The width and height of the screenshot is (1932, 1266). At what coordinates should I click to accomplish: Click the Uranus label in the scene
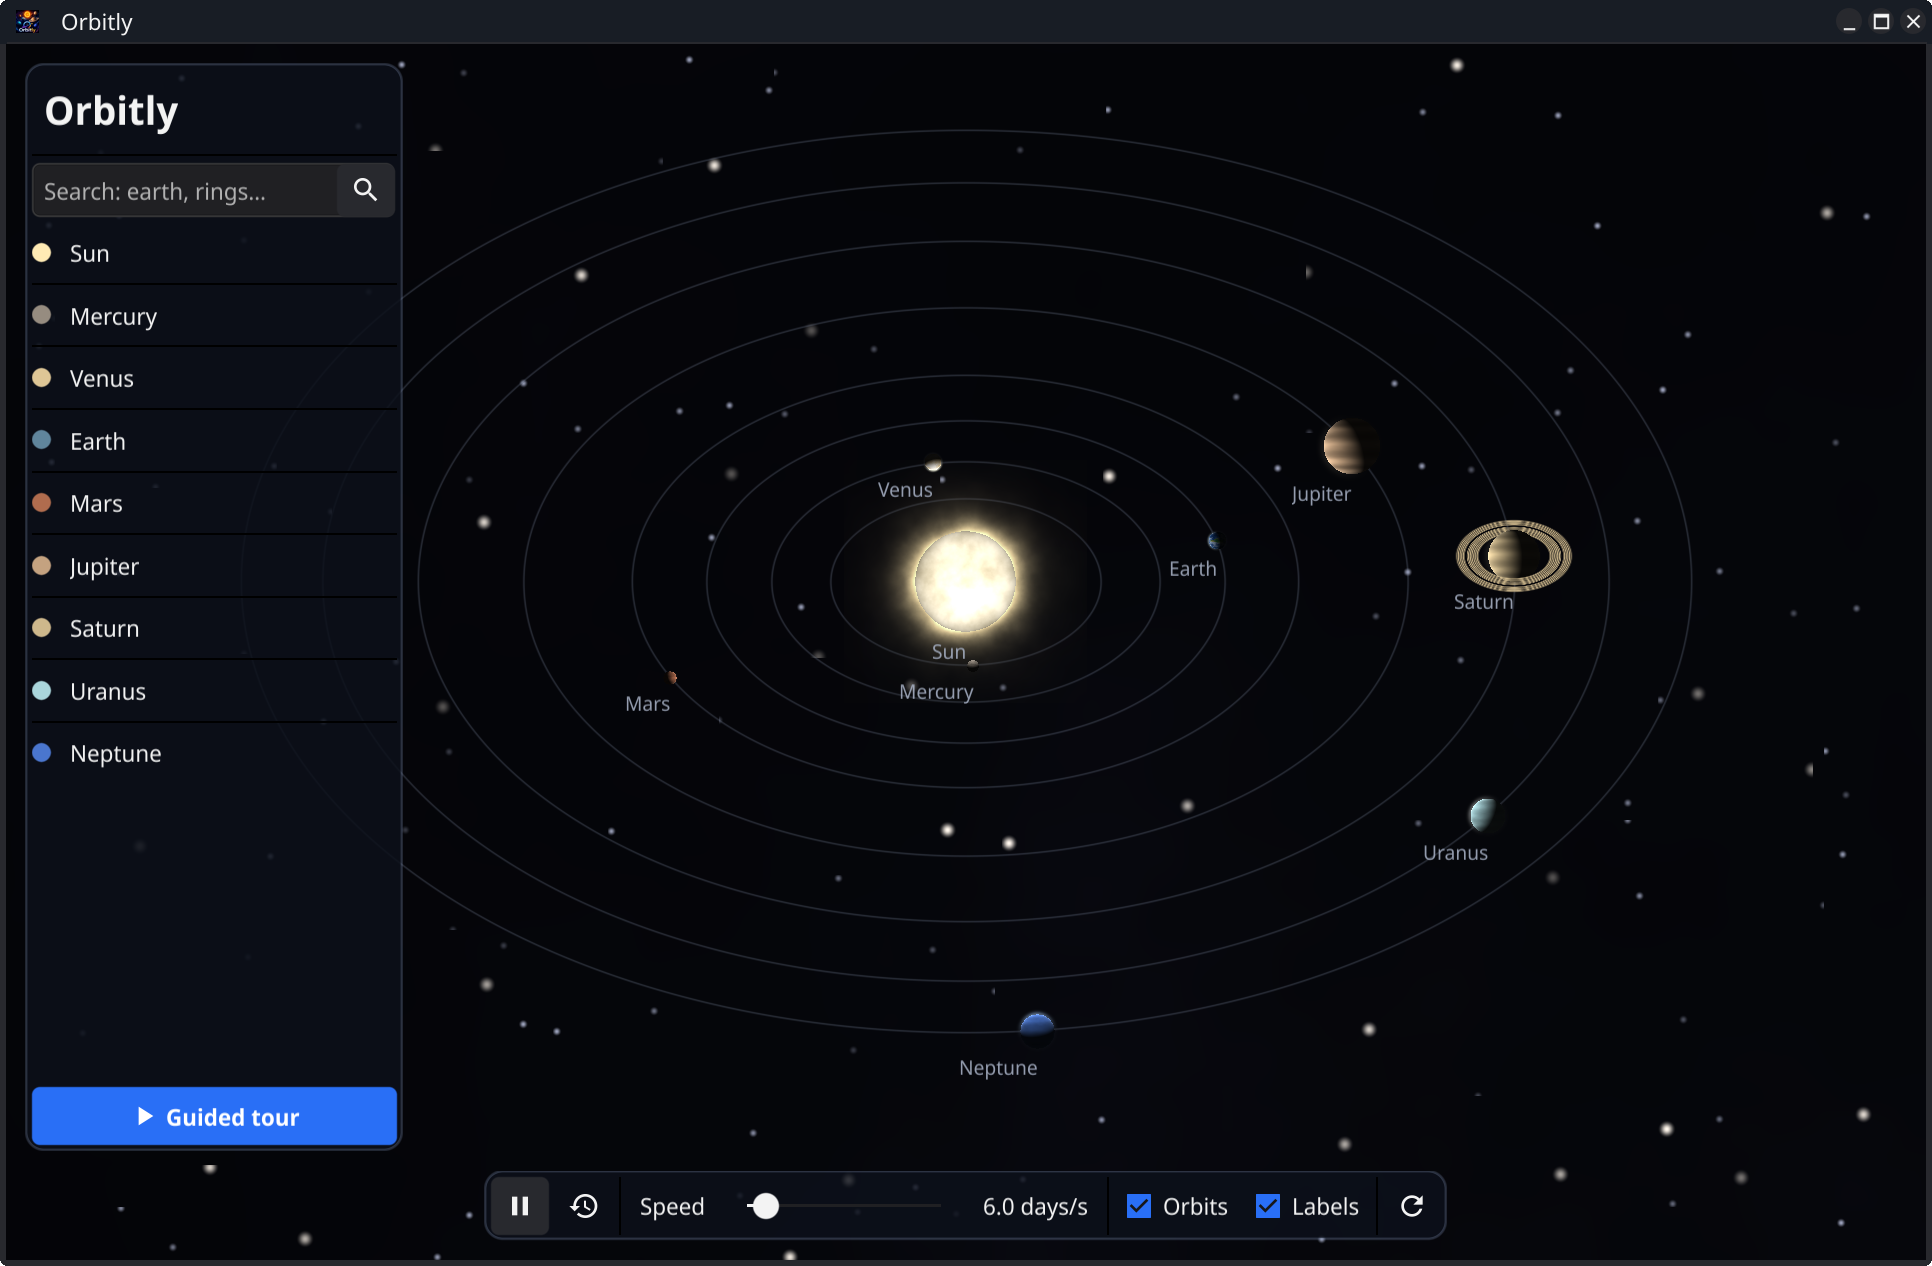(1455, 853)
